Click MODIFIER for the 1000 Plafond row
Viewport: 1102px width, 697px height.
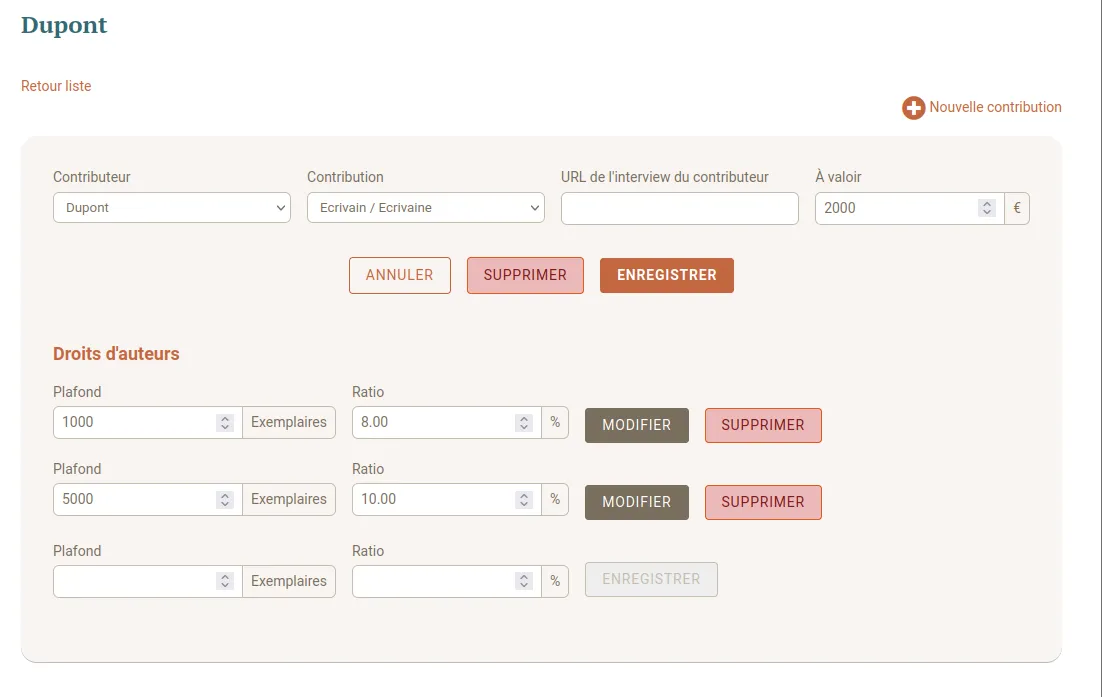637,425
